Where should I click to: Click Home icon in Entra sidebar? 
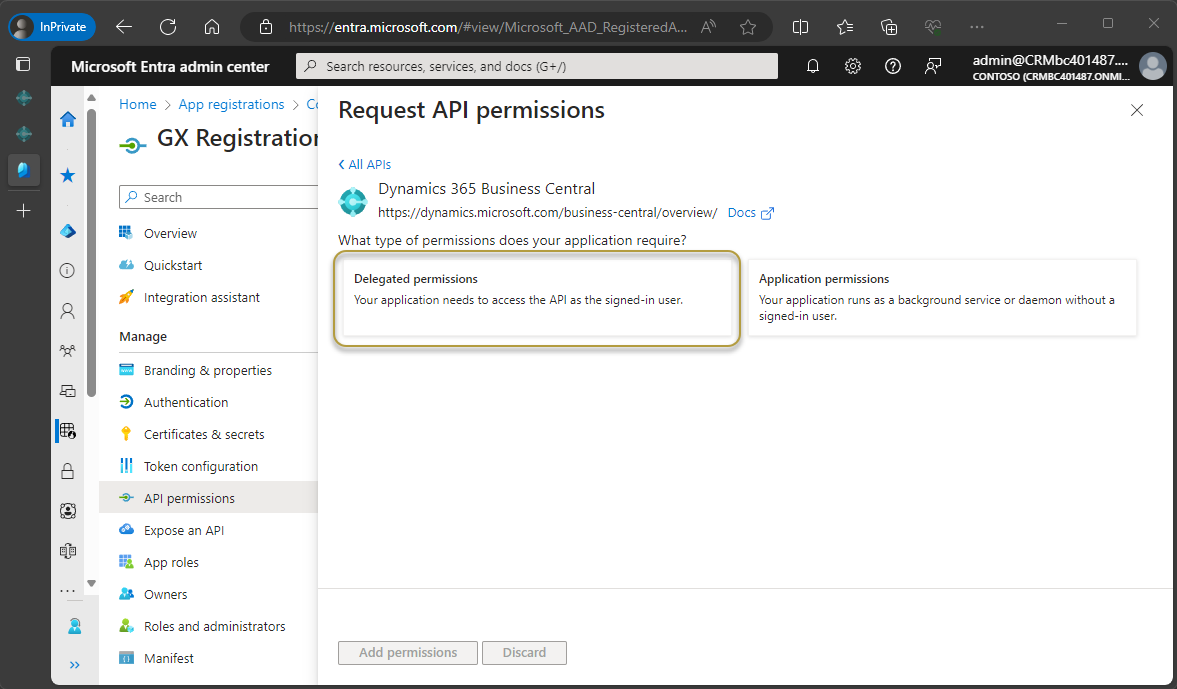[x=68, y=120]
